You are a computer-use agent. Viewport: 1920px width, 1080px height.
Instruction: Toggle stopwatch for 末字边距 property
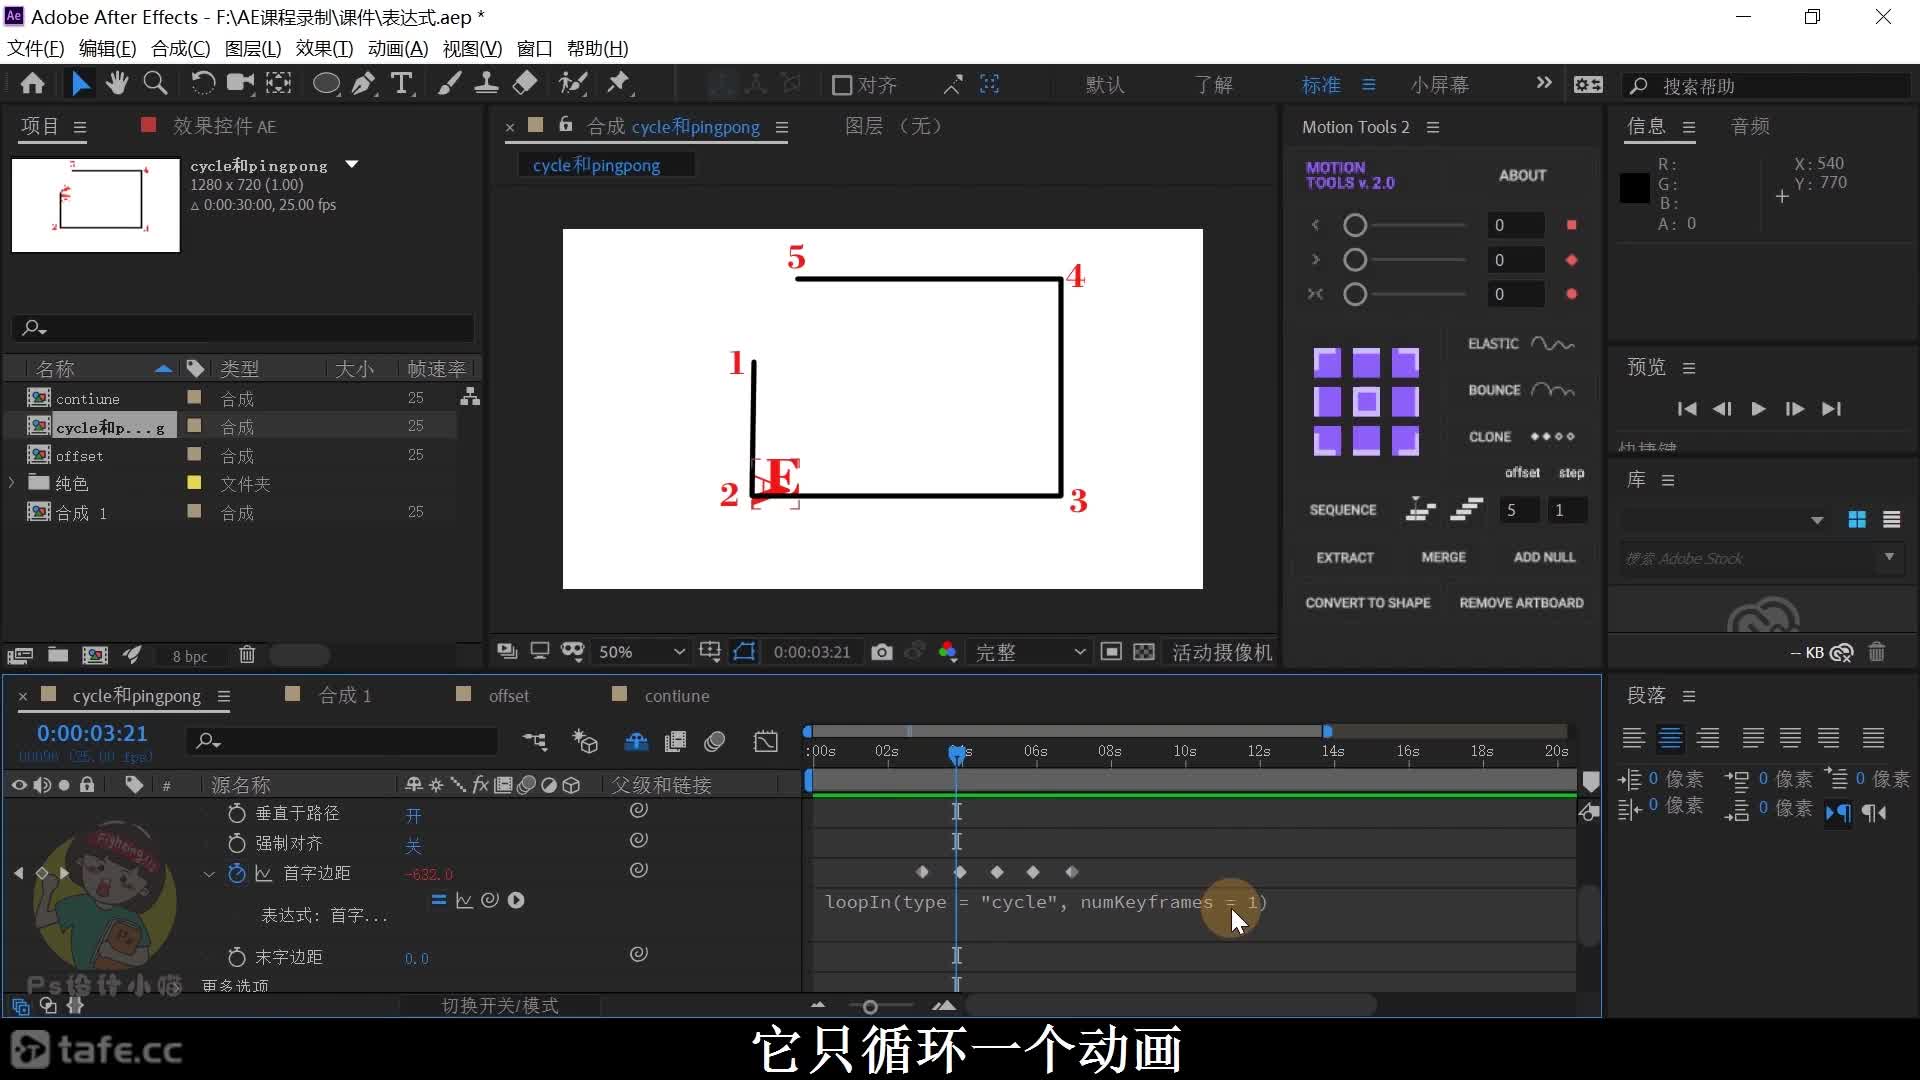pyautogui.click(x=237, y=957)
